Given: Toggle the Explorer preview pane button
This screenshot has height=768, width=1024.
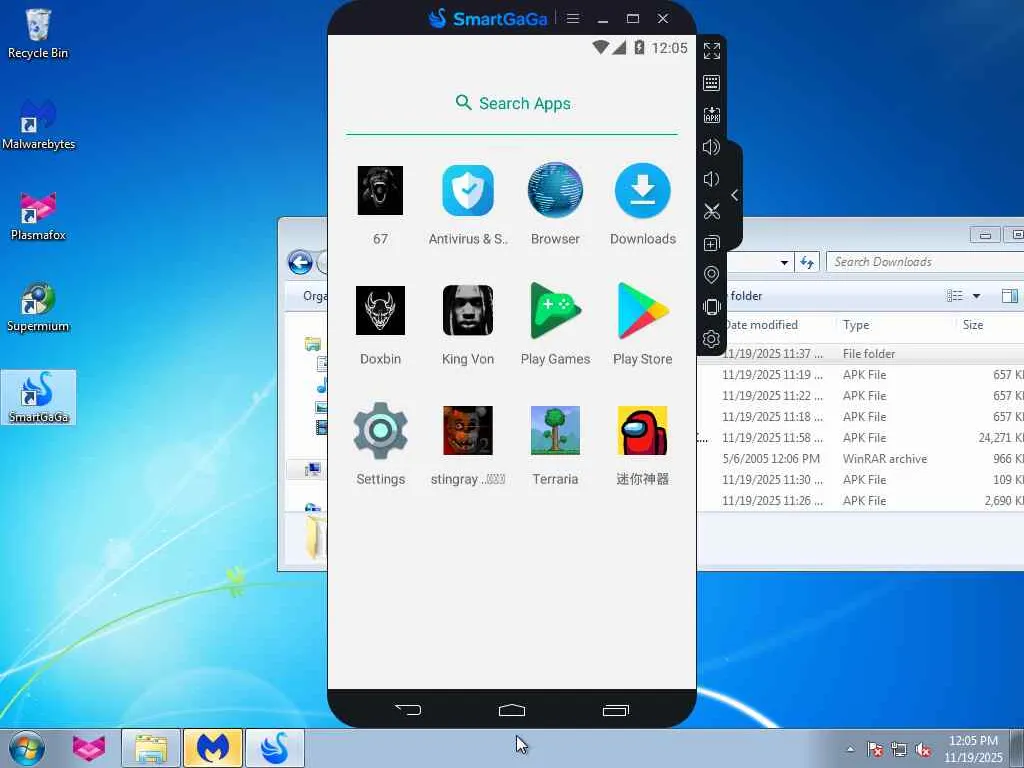Looking at the screenshot, I should [x=1010, y=296].
